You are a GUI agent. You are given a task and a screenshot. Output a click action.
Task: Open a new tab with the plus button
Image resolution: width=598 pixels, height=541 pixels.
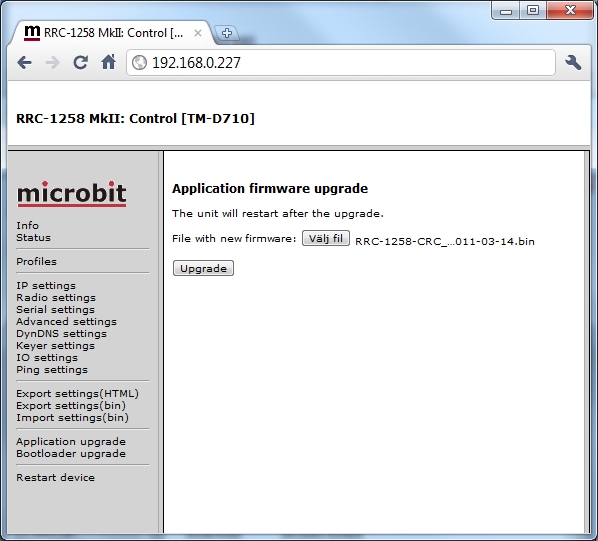click(x=227, y=33)
